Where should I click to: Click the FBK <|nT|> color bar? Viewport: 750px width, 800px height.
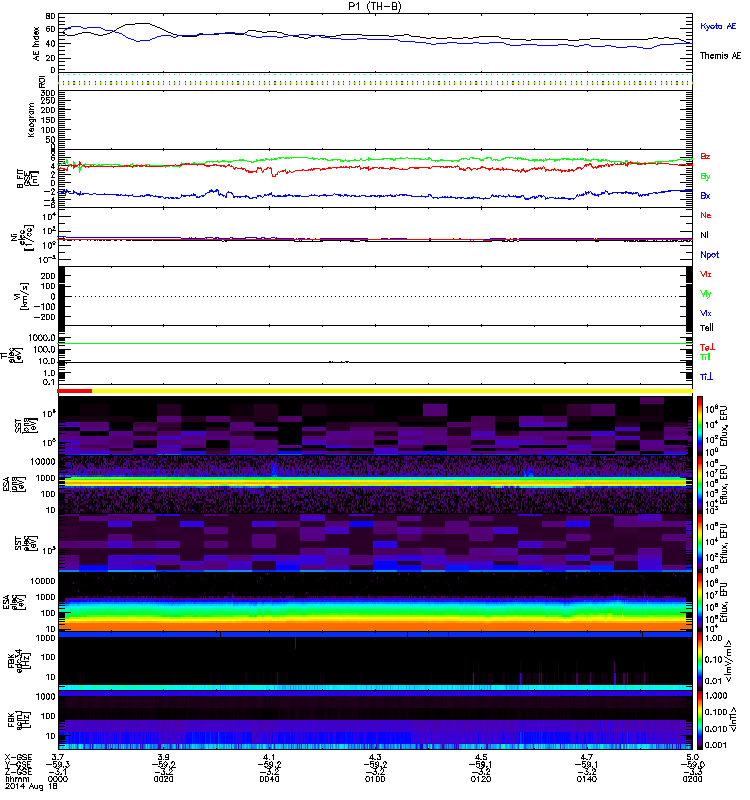click(x=700, y=720)
